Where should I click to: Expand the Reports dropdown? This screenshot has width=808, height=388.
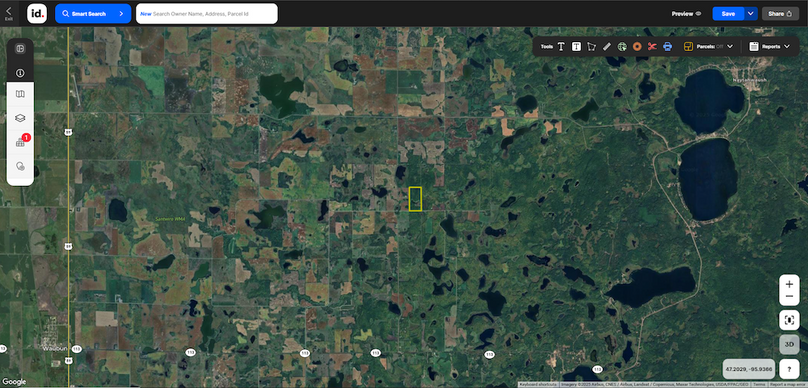coord(769,46)
